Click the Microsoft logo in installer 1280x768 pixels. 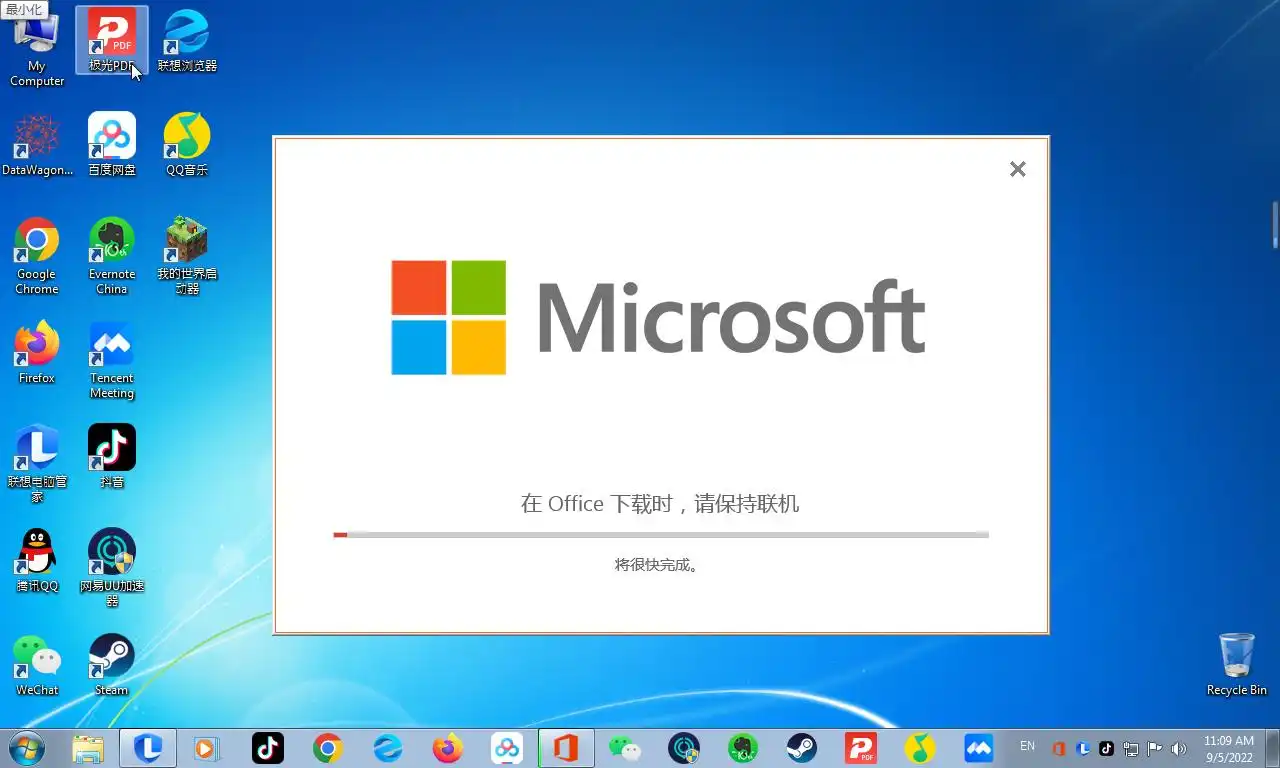[x=658, y=318]
